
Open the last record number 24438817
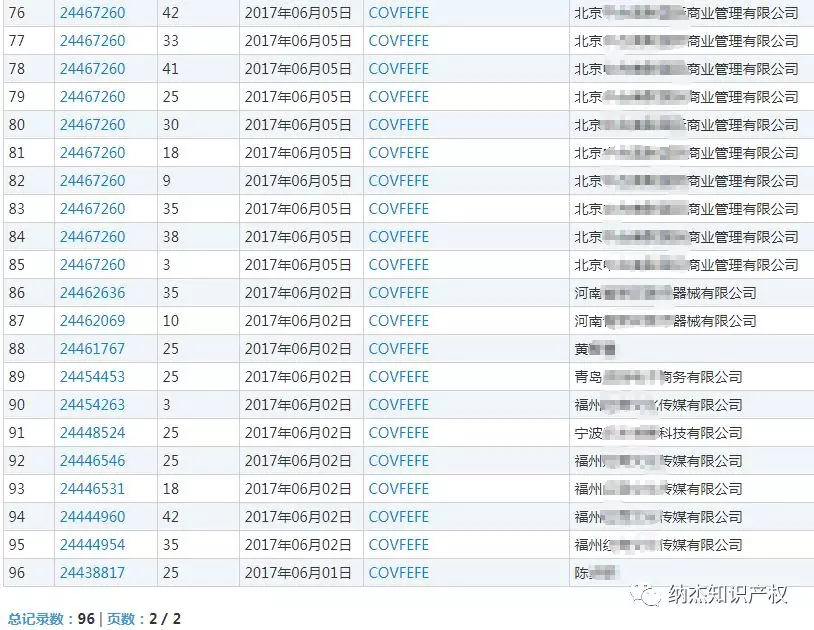[x=92, y=573]
